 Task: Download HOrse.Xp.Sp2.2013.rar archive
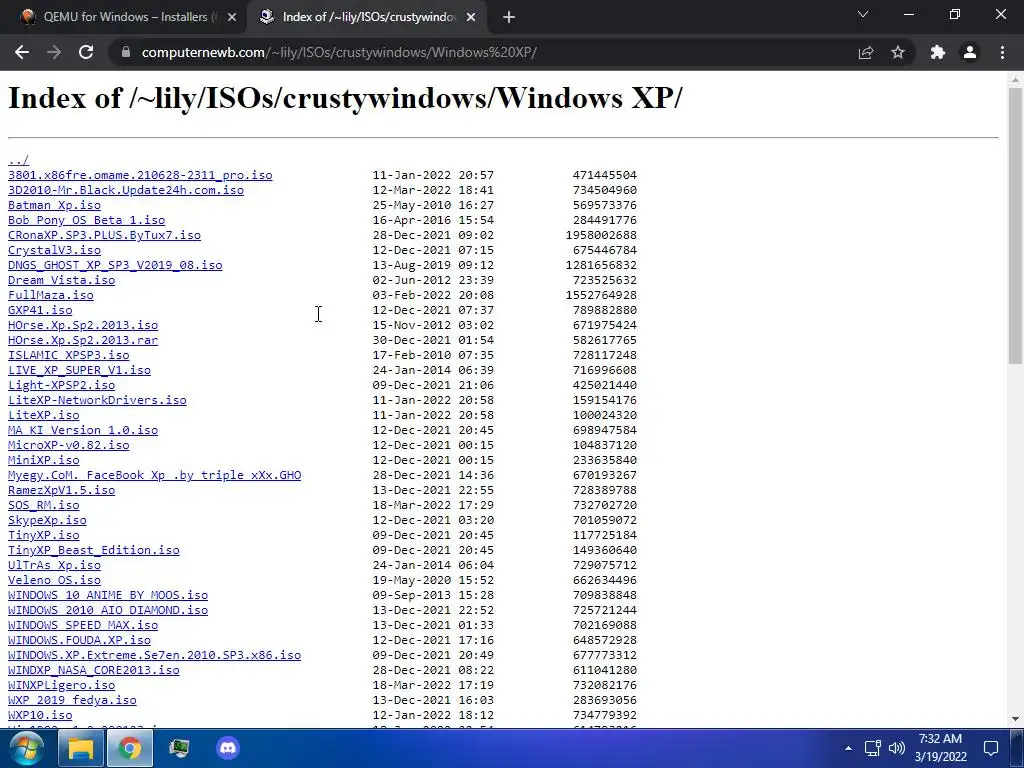point(83,340)
